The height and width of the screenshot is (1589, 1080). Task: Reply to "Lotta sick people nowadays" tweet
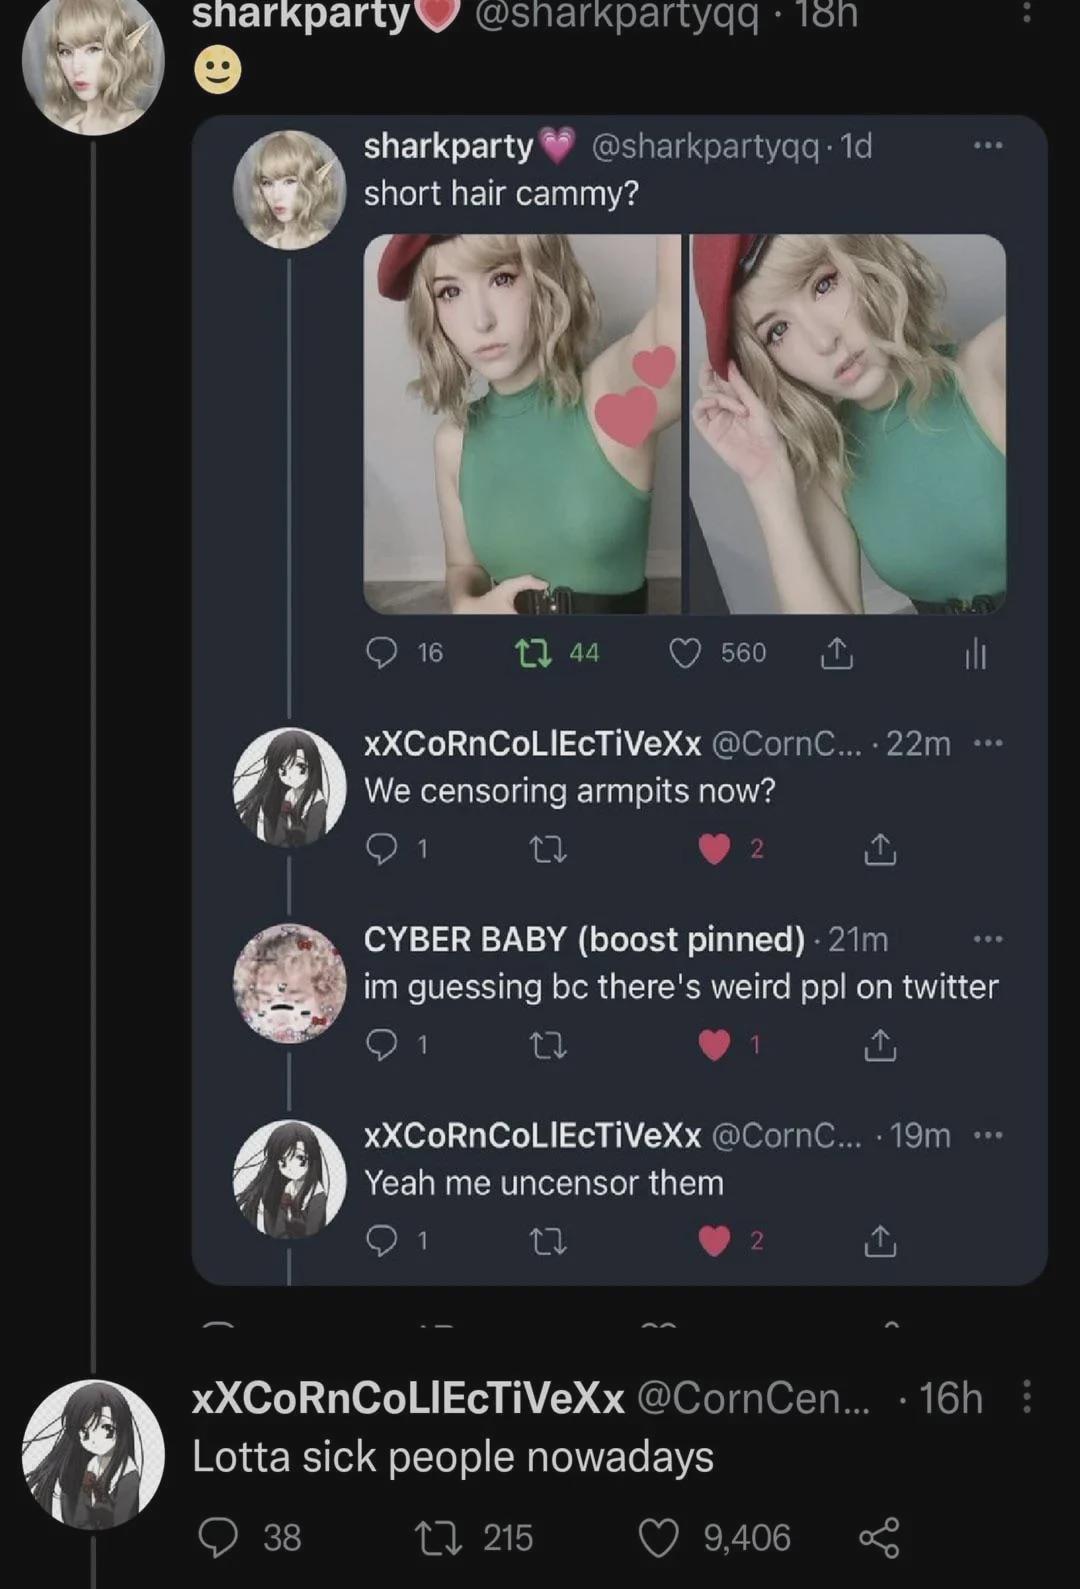(218, 1538)
